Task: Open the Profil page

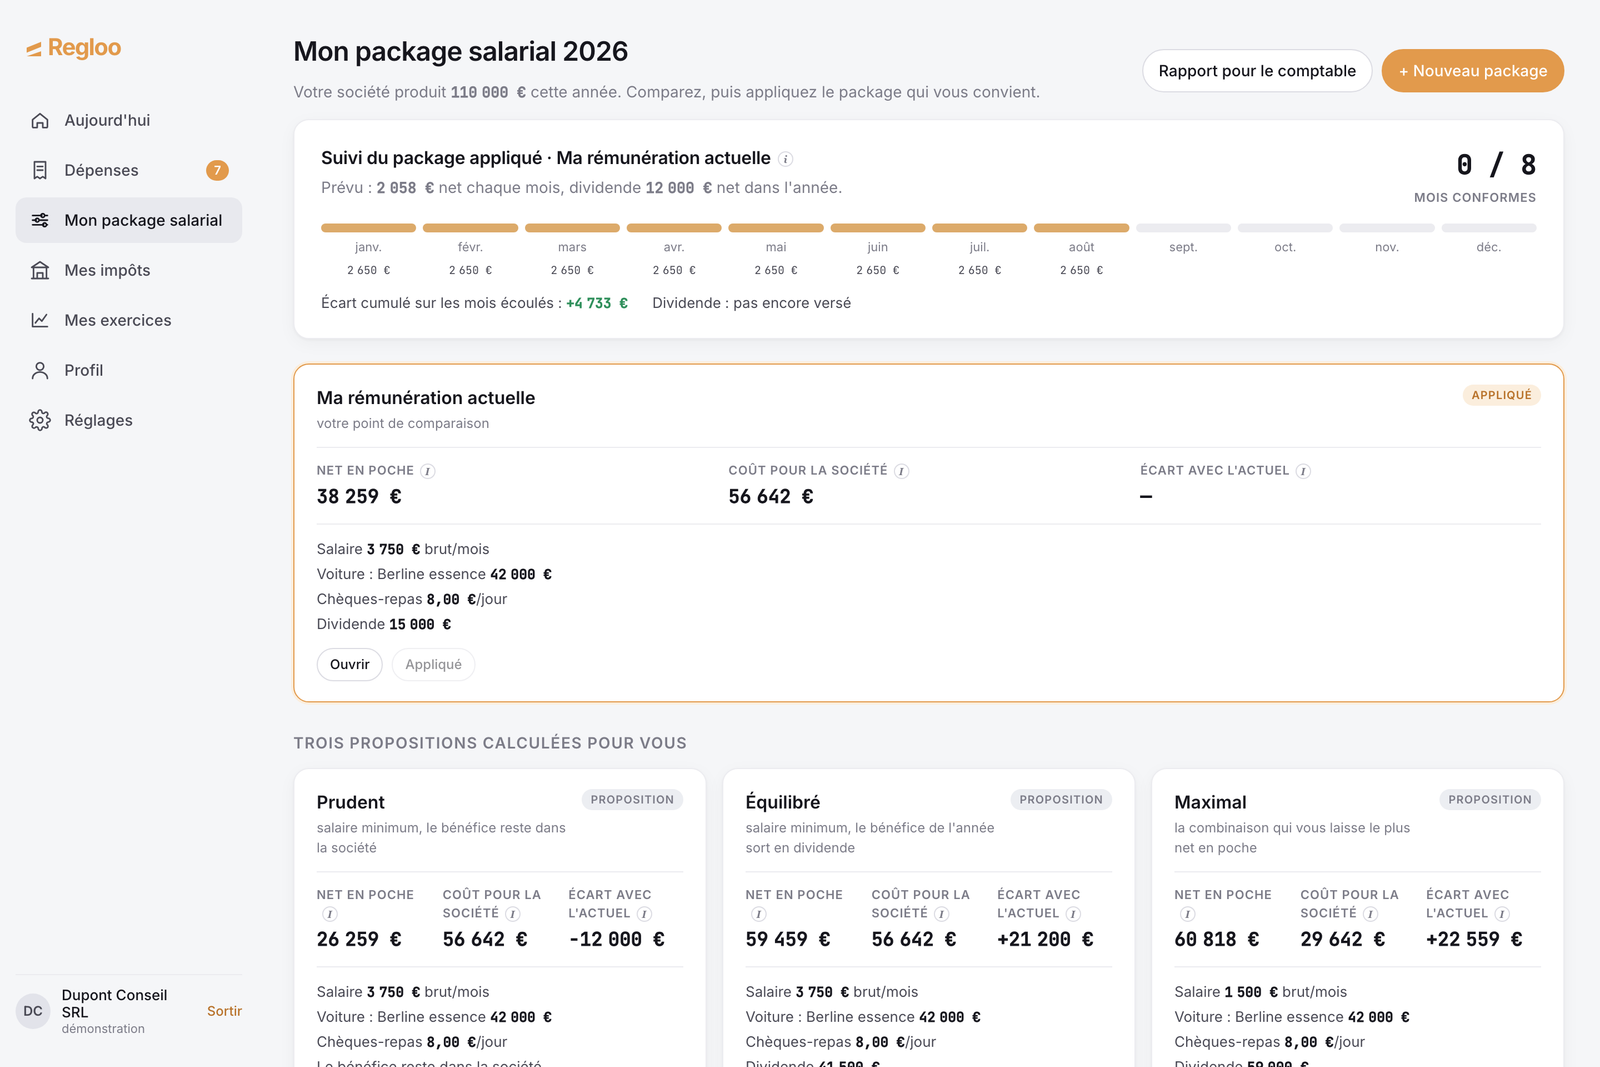Action: pyautogui.click(x=129, y=370)
